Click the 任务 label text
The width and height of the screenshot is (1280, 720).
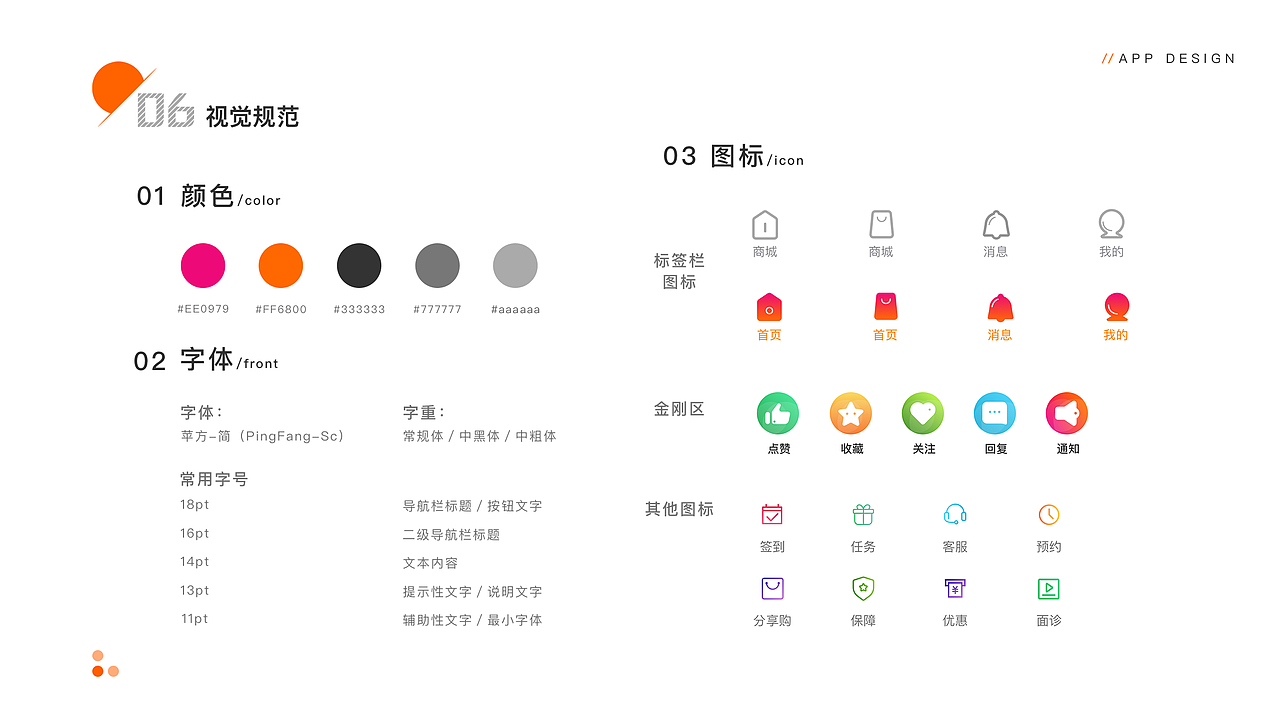(863, 547)
